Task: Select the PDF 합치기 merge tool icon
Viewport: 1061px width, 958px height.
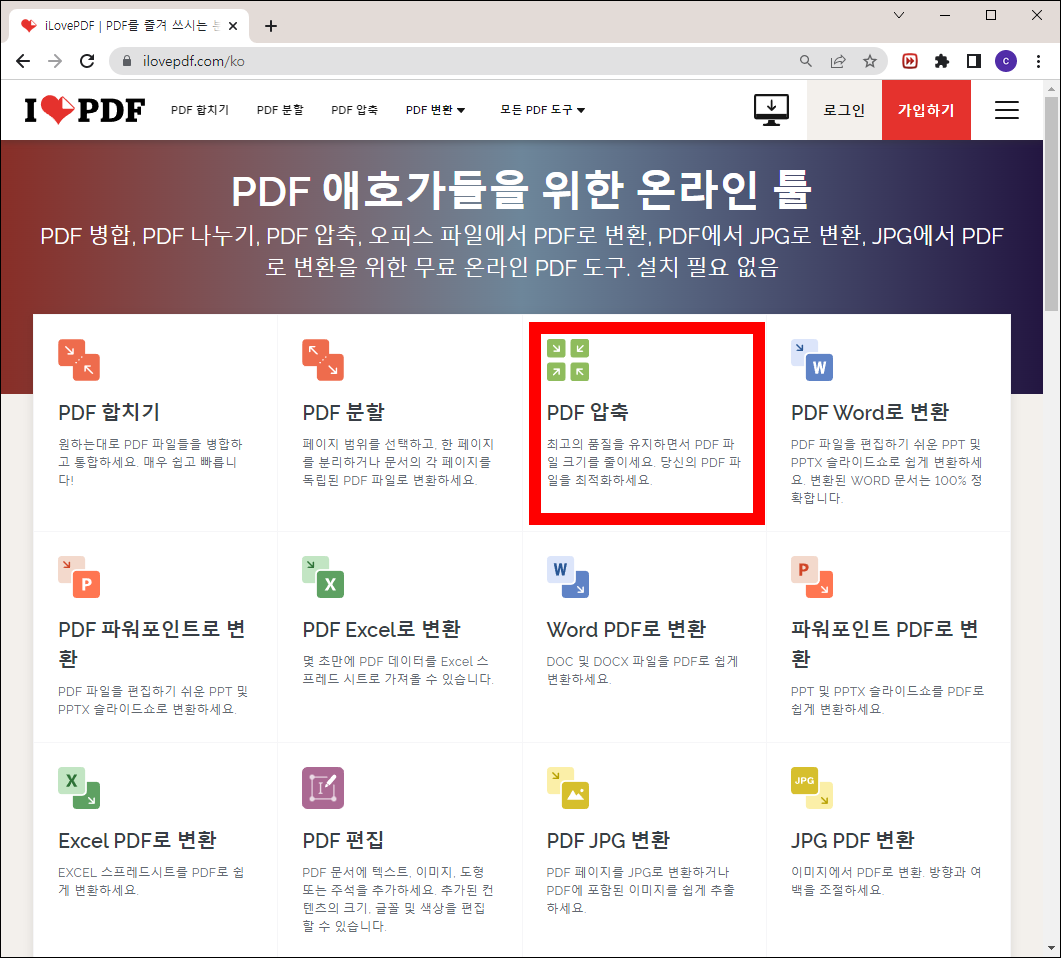Action: (x=79, y=360)
